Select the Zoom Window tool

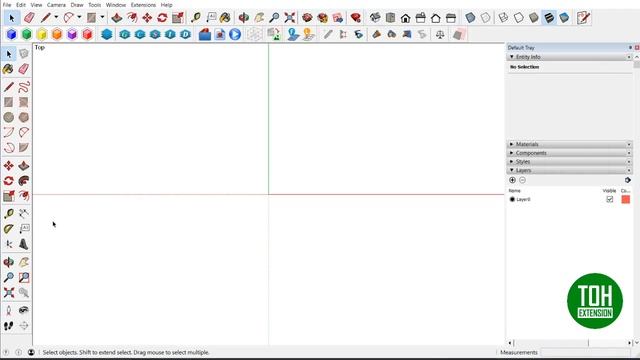24,278
